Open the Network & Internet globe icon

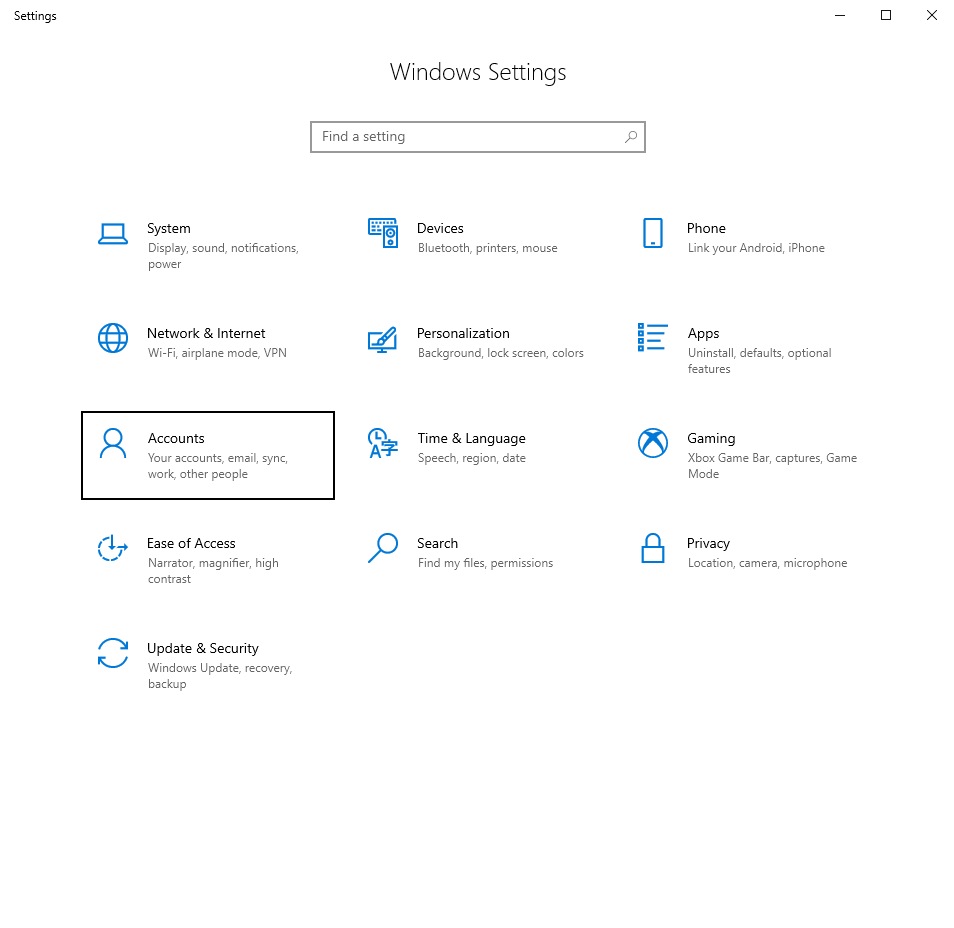pyautogui.click(x=113, y=338)
